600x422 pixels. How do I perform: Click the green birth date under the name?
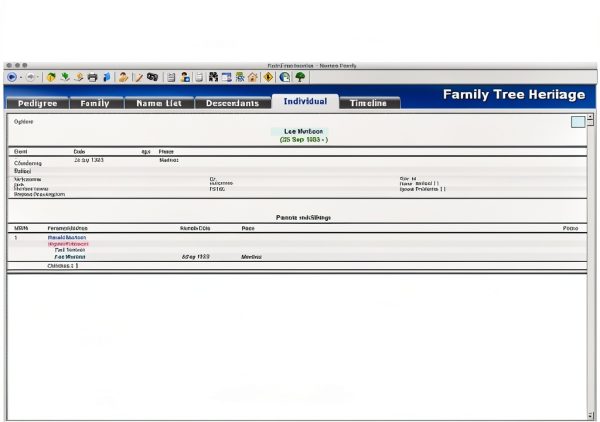pyautogui.click(x=304, y=140)
